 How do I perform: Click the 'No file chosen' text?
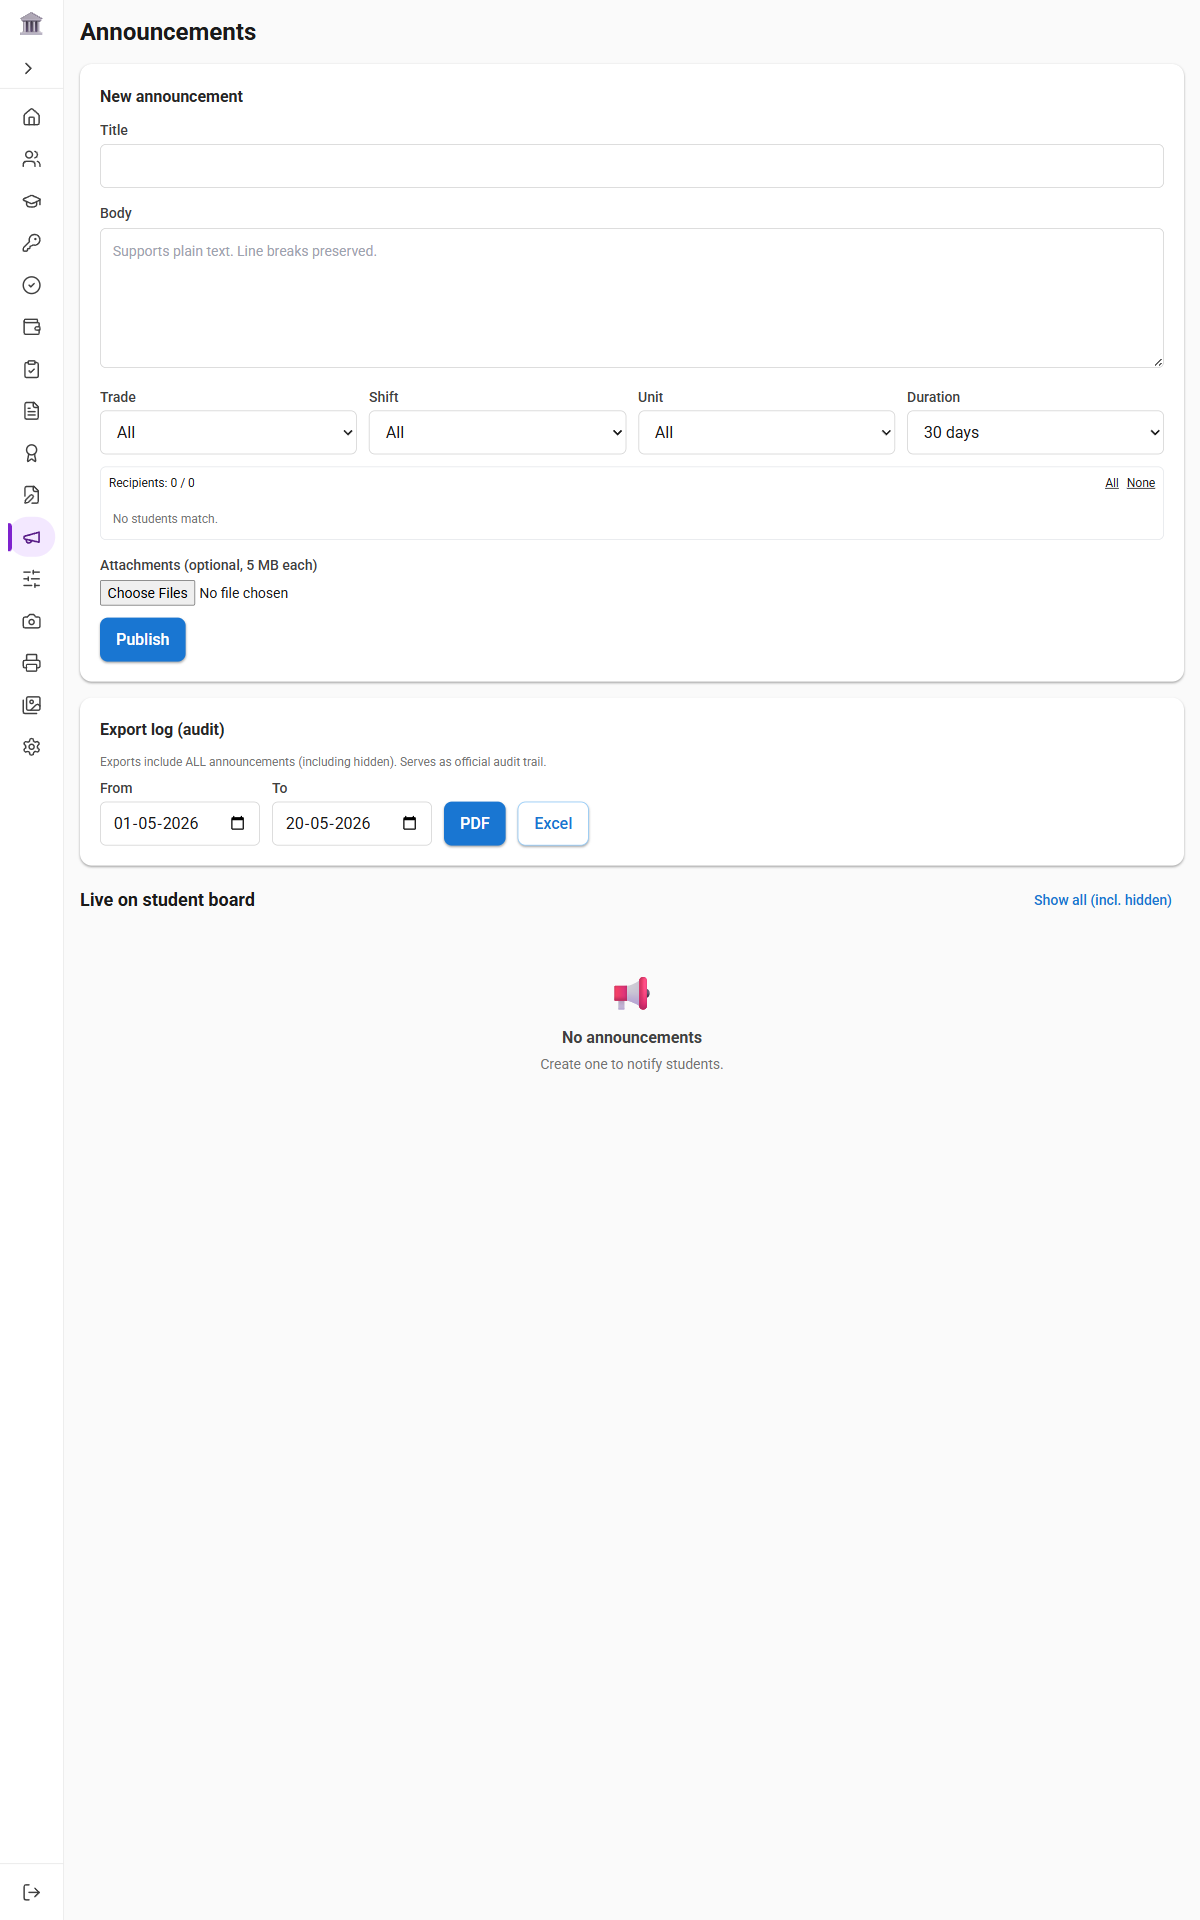244,593
